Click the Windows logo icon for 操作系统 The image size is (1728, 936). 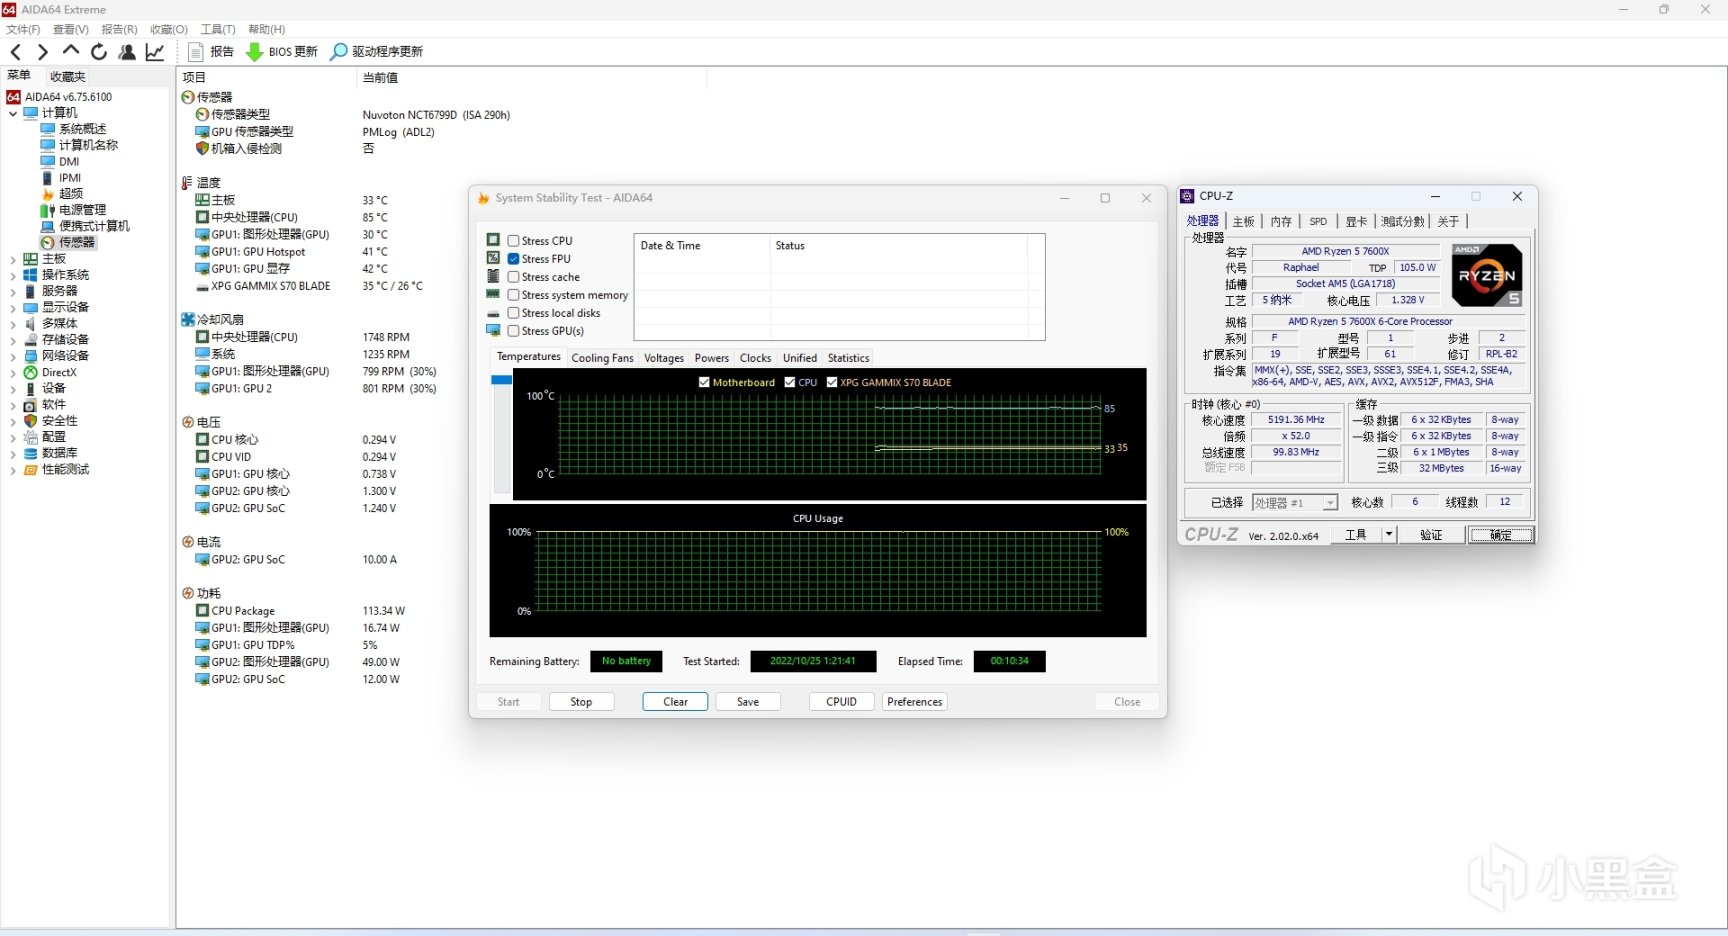point(31,275)
